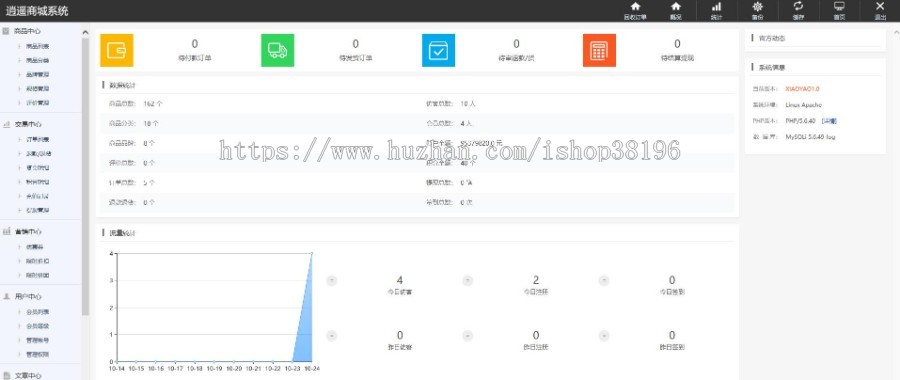Screen dimensions: 900x380
Task: Select 商品列表 in the sidebar
Action: click(x=37, y=46)
